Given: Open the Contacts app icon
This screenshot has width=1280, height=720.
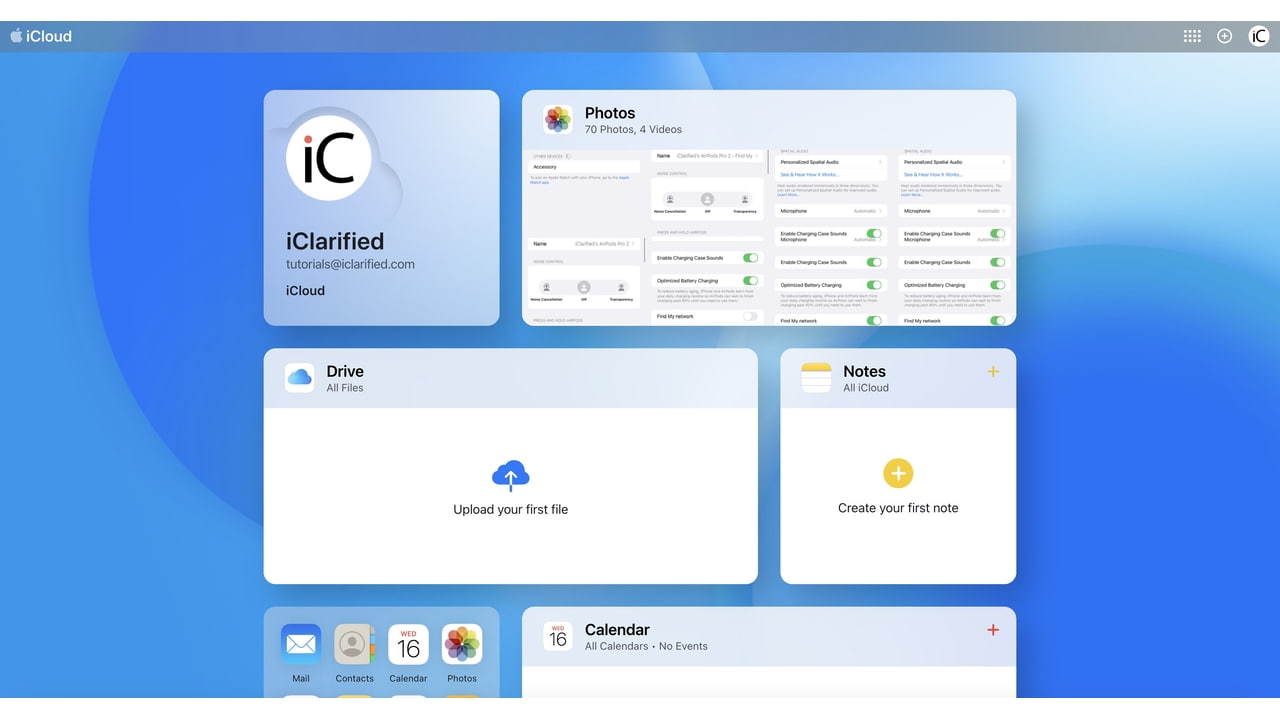Looking at the screenshot, I should pyautogui.click(x=354, y=644).
